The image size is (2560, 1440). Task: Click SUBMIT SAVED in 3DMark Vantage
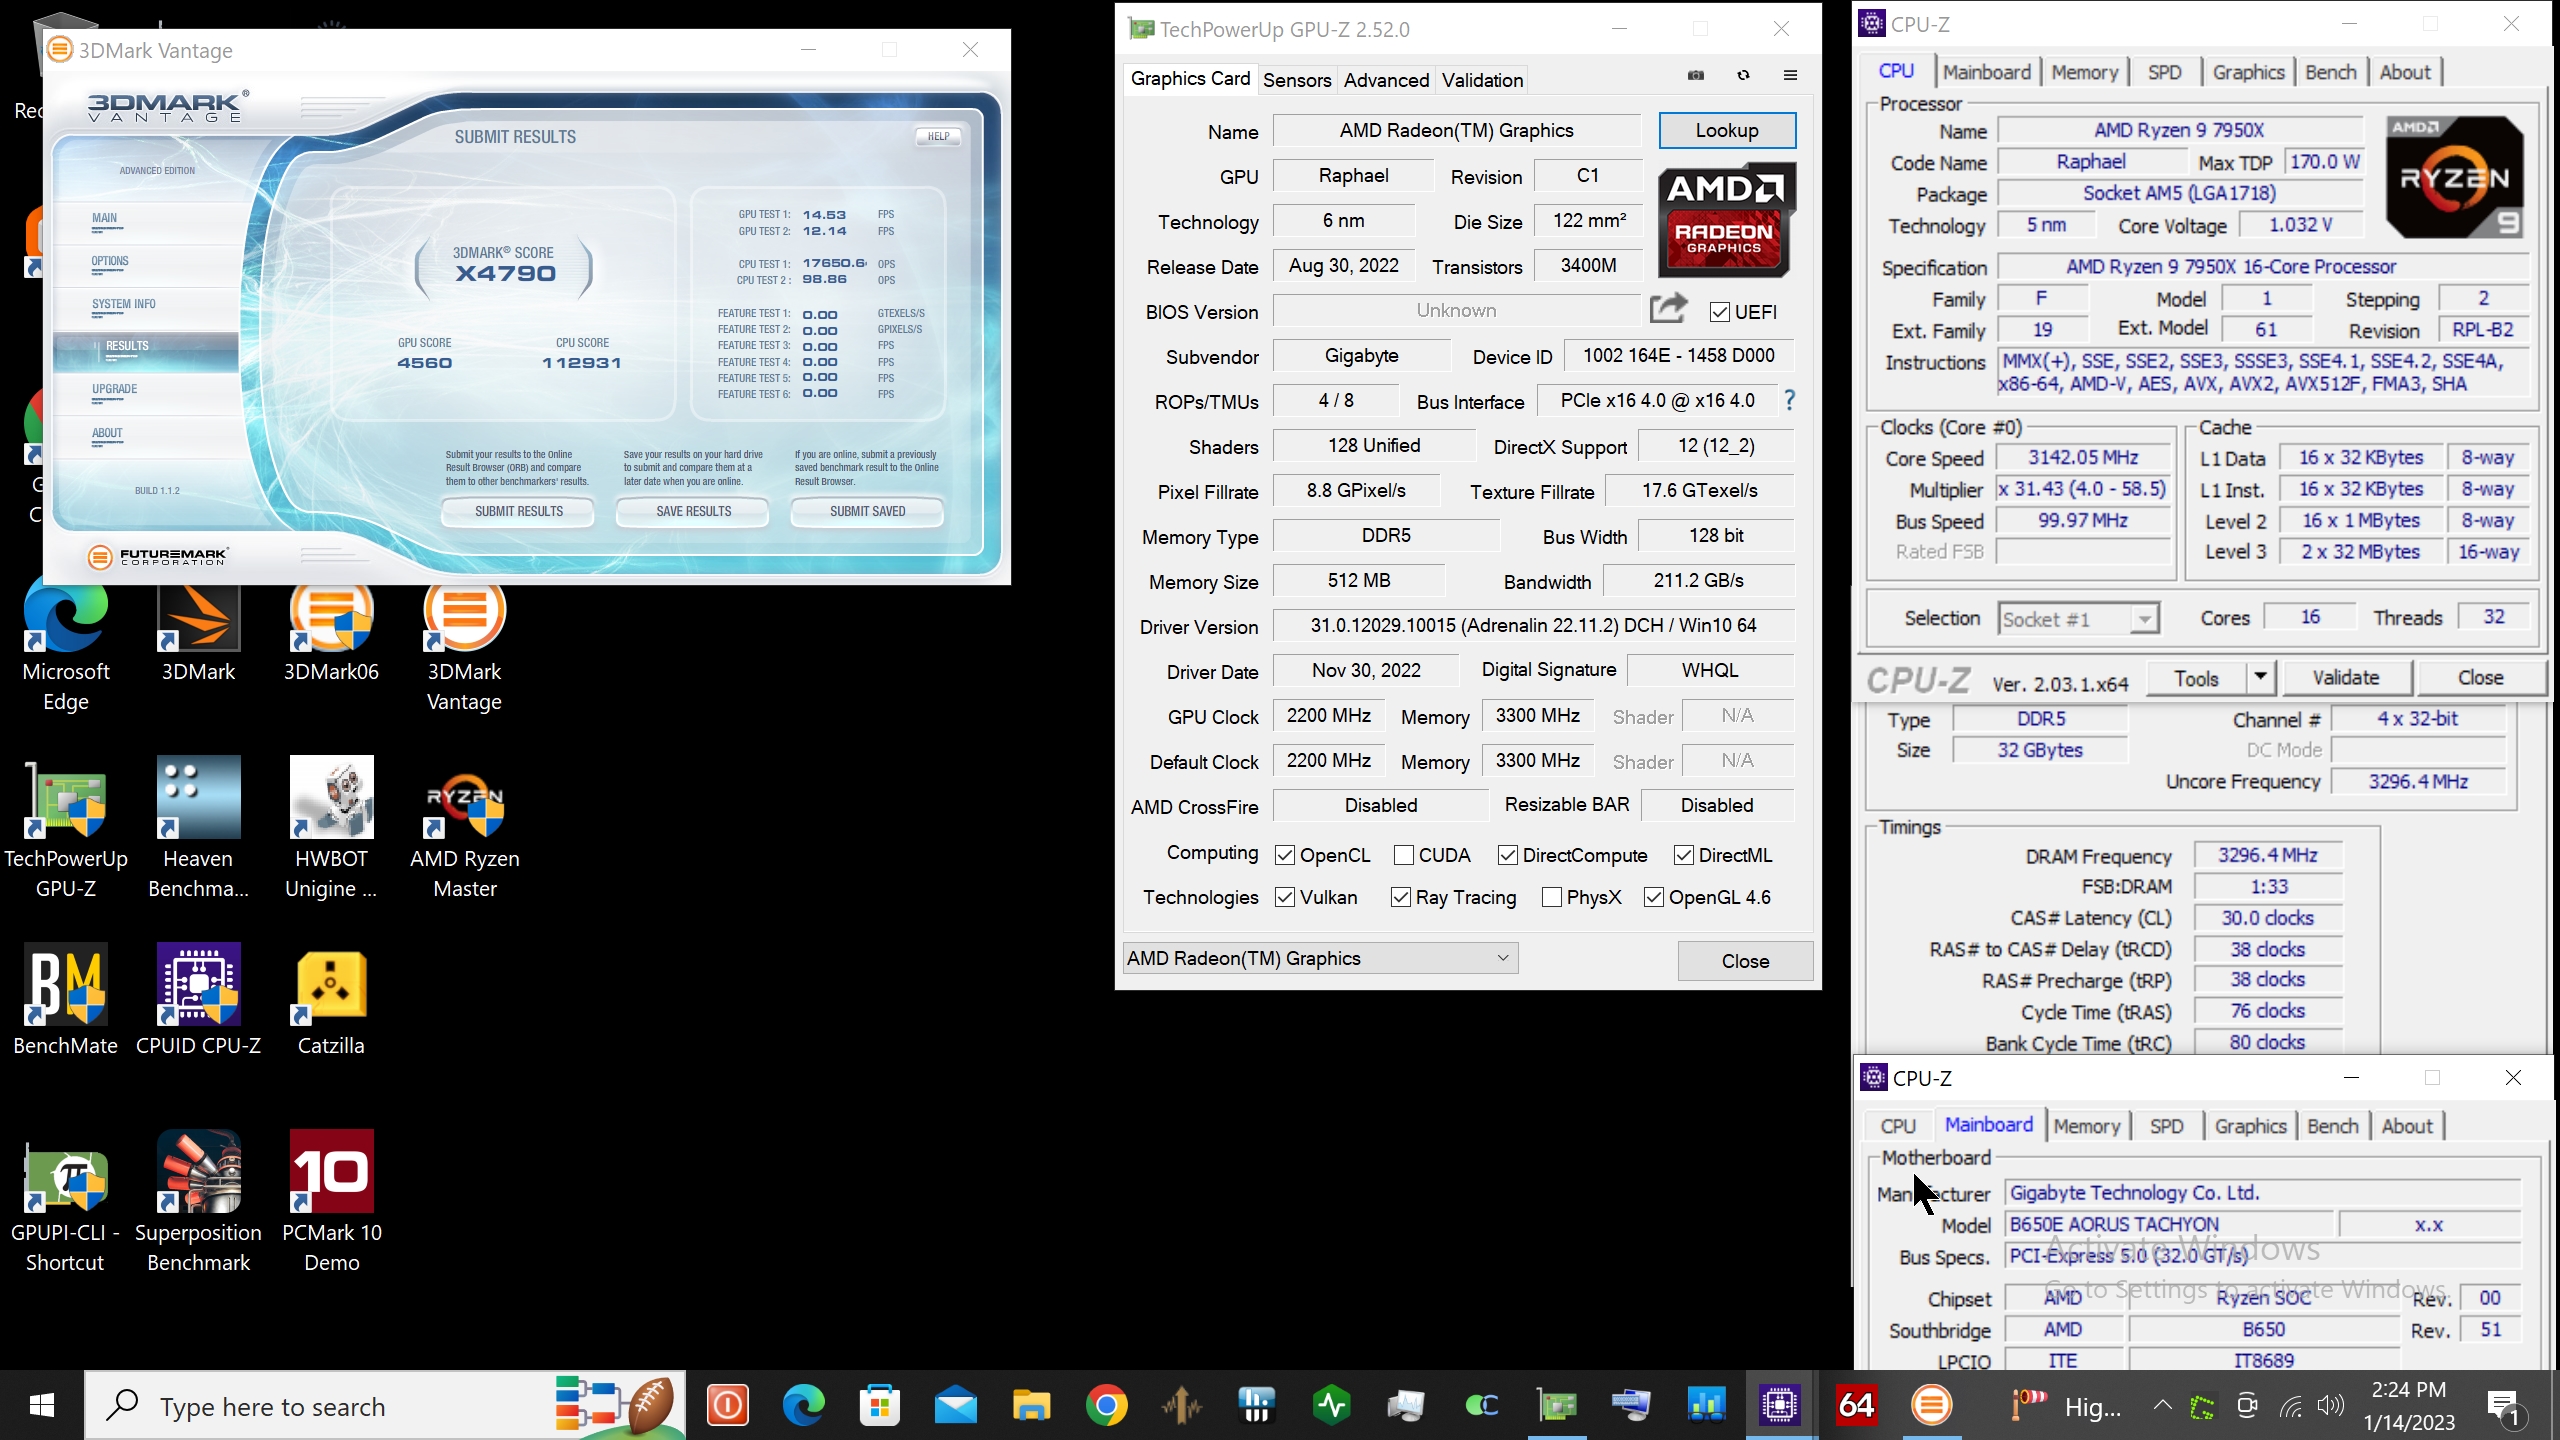coord(867,511)
